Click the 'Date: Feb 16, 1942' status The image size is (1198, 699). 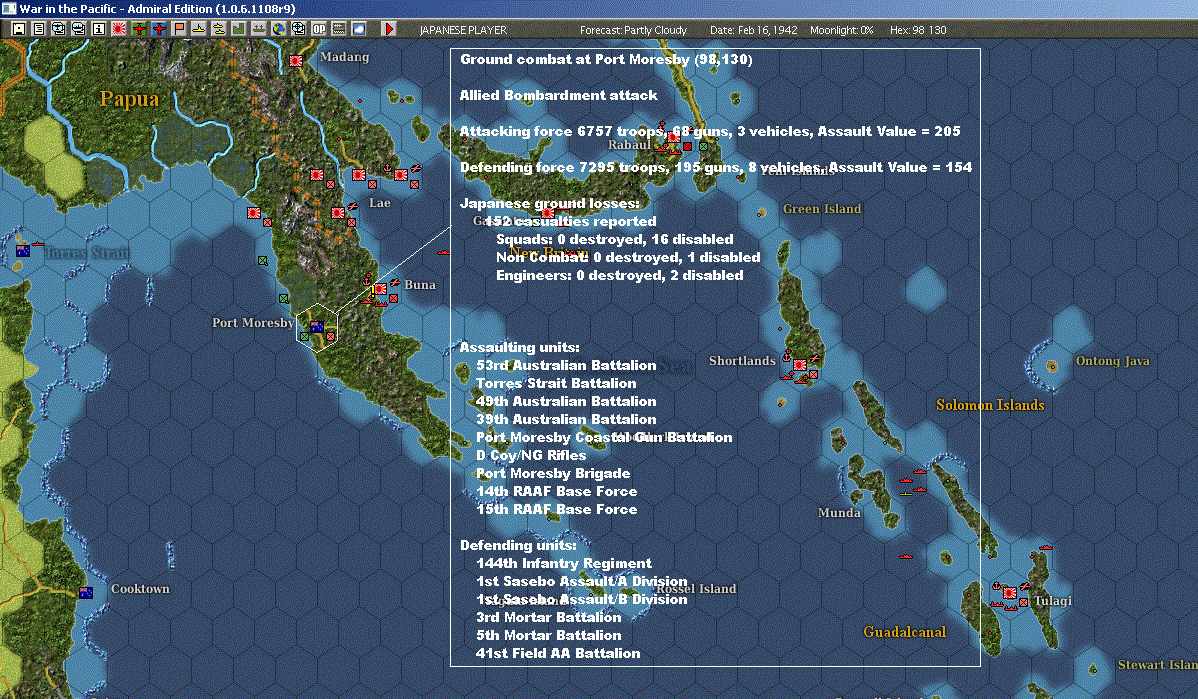point(753,30)
